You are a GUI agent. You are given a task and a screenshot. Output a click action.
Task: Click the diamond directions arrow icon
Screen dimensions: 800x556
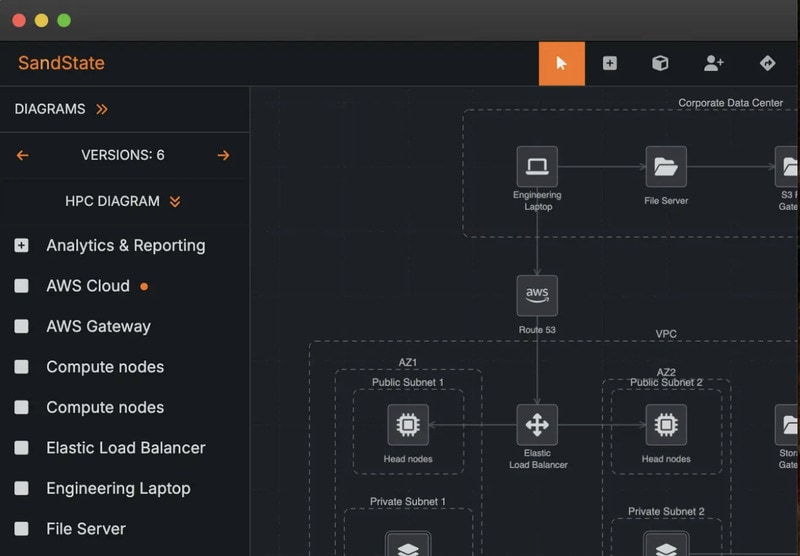tap(768, 63)
